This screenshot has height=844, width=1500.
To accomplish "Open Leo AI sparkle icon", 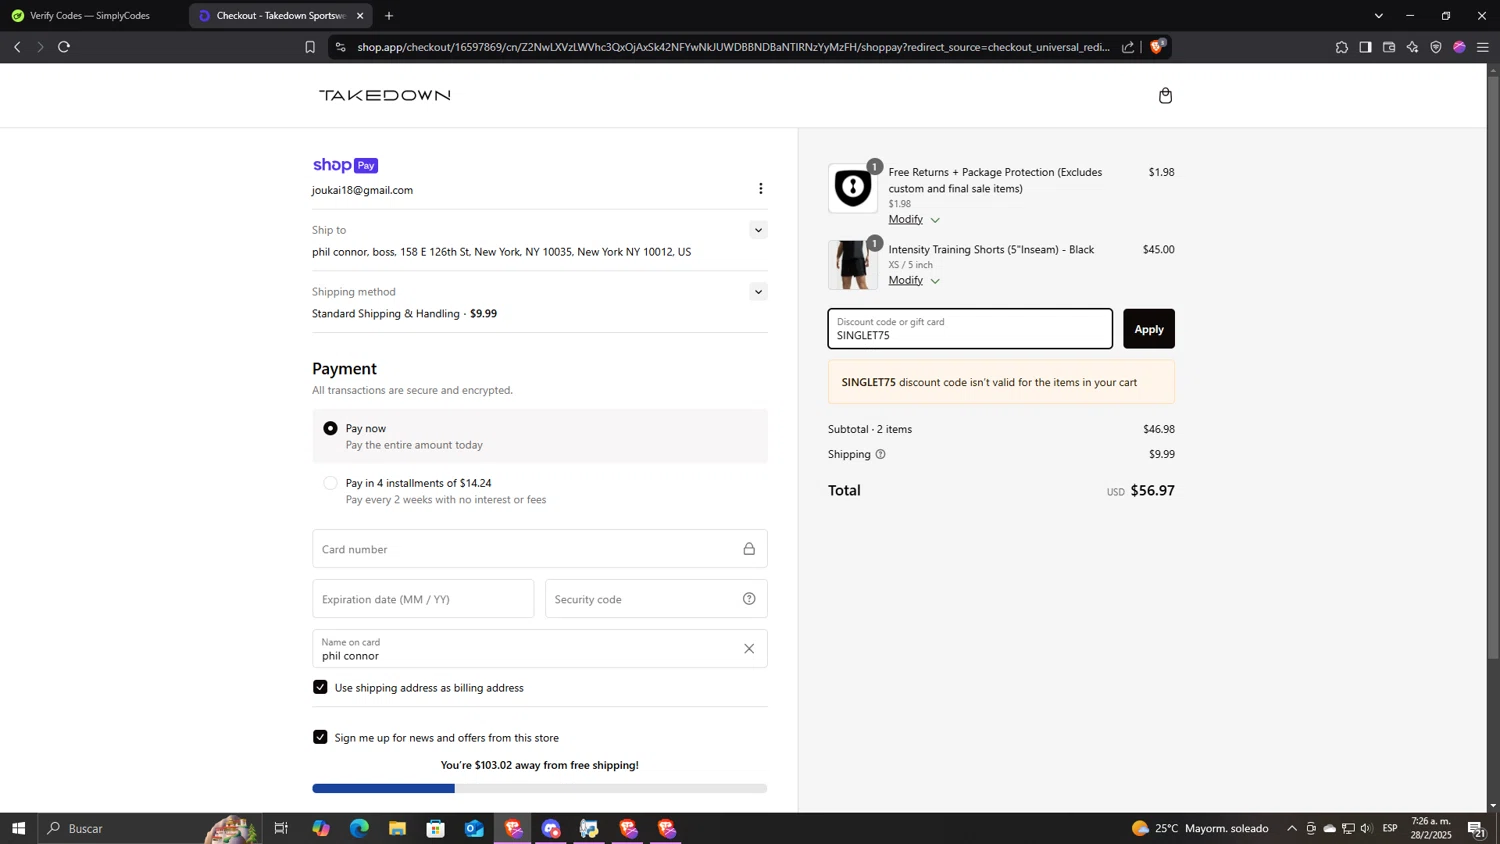I will (1412, 47).
